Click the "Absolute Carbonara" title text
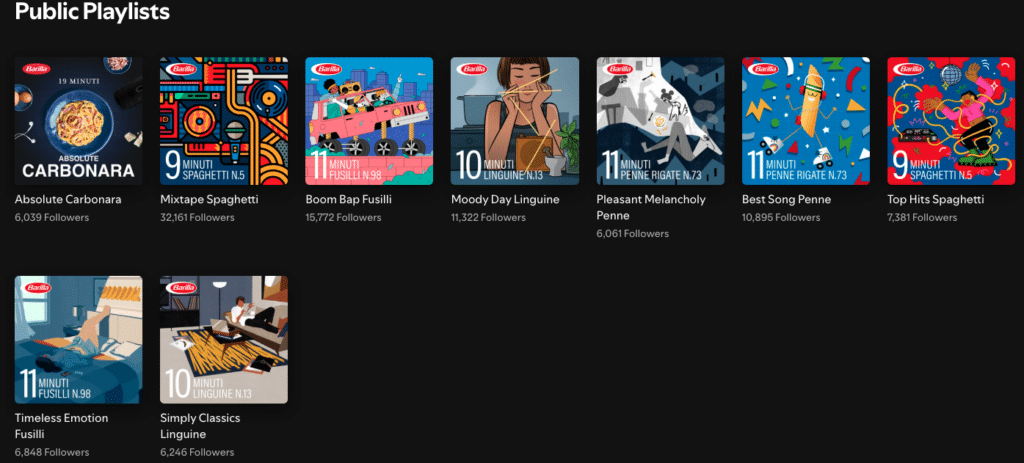The height and width of the screenshot is (463, 1024). pyautogui.click(x=68, y=199)
